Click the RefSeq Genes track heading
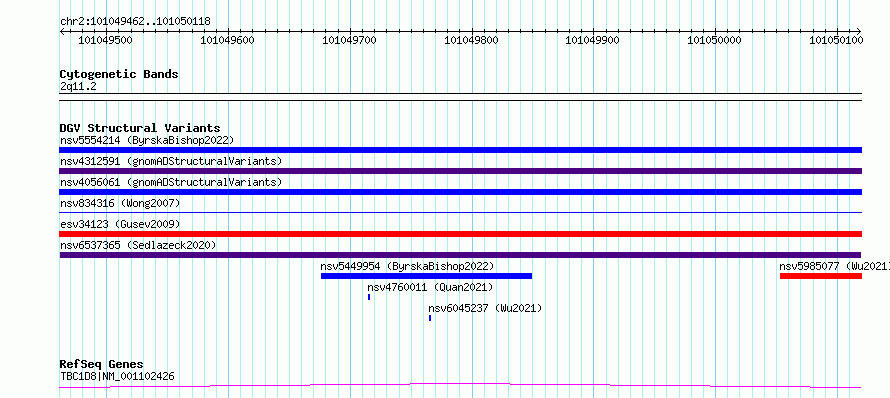 tap(102, 364)
